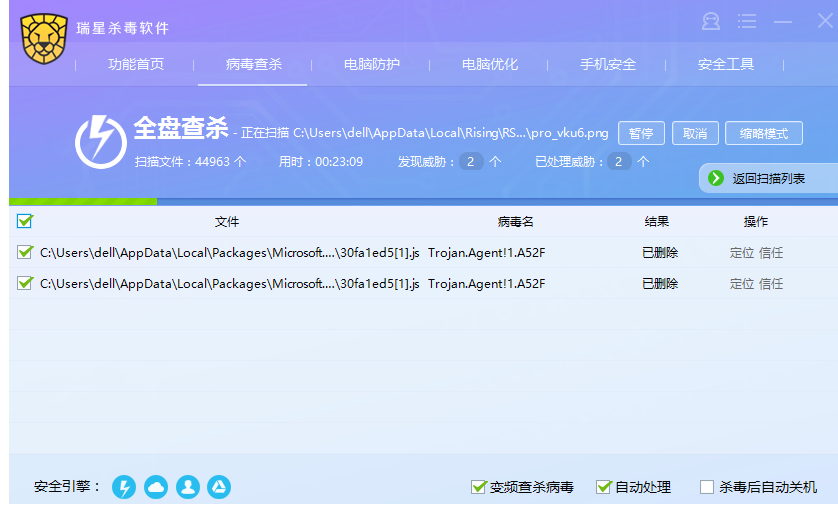The image size is (838, 505).
Task: Open the user account icon
Action: 710,21
